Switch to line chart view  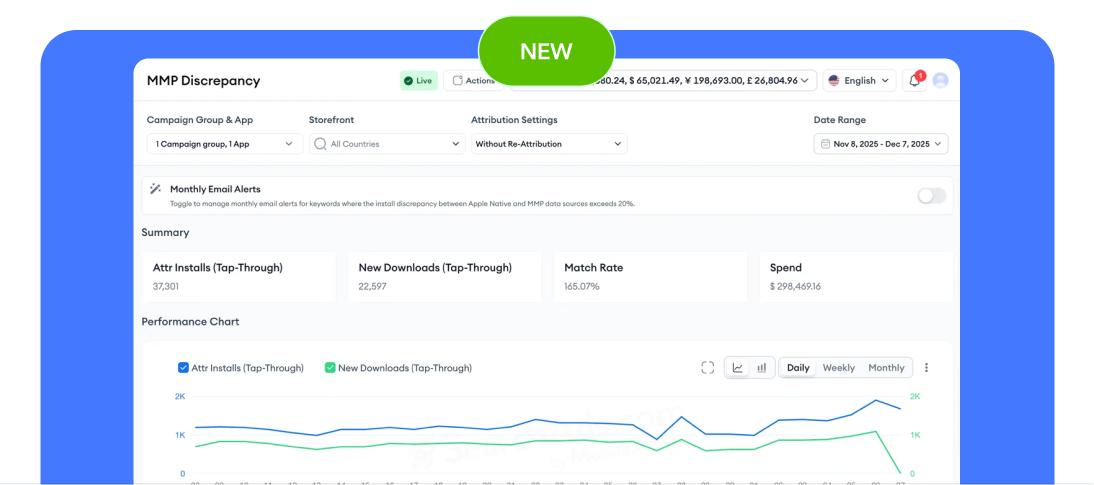738,368
